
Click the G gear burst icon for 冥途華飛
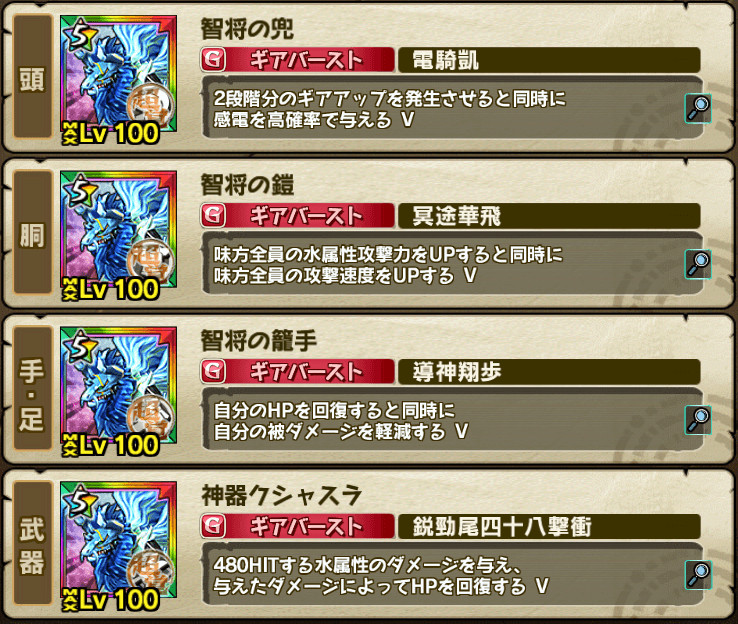[x=213, y=216]
